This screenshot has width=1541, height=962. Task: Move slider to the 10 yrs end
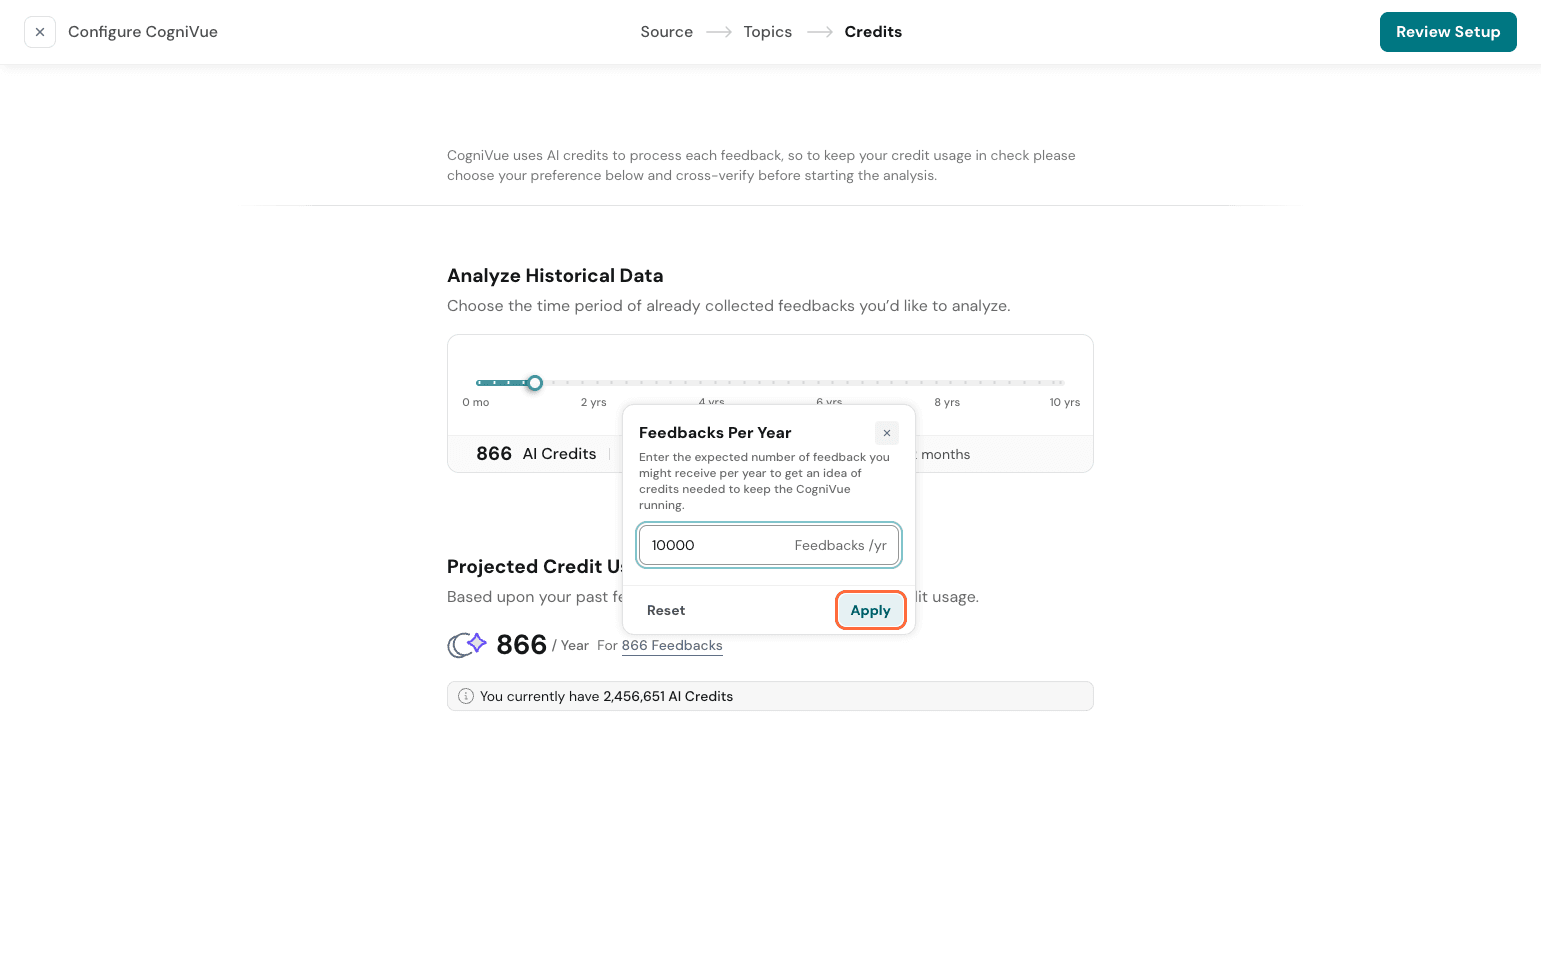pyautogui.click(x=1063, y=383)
